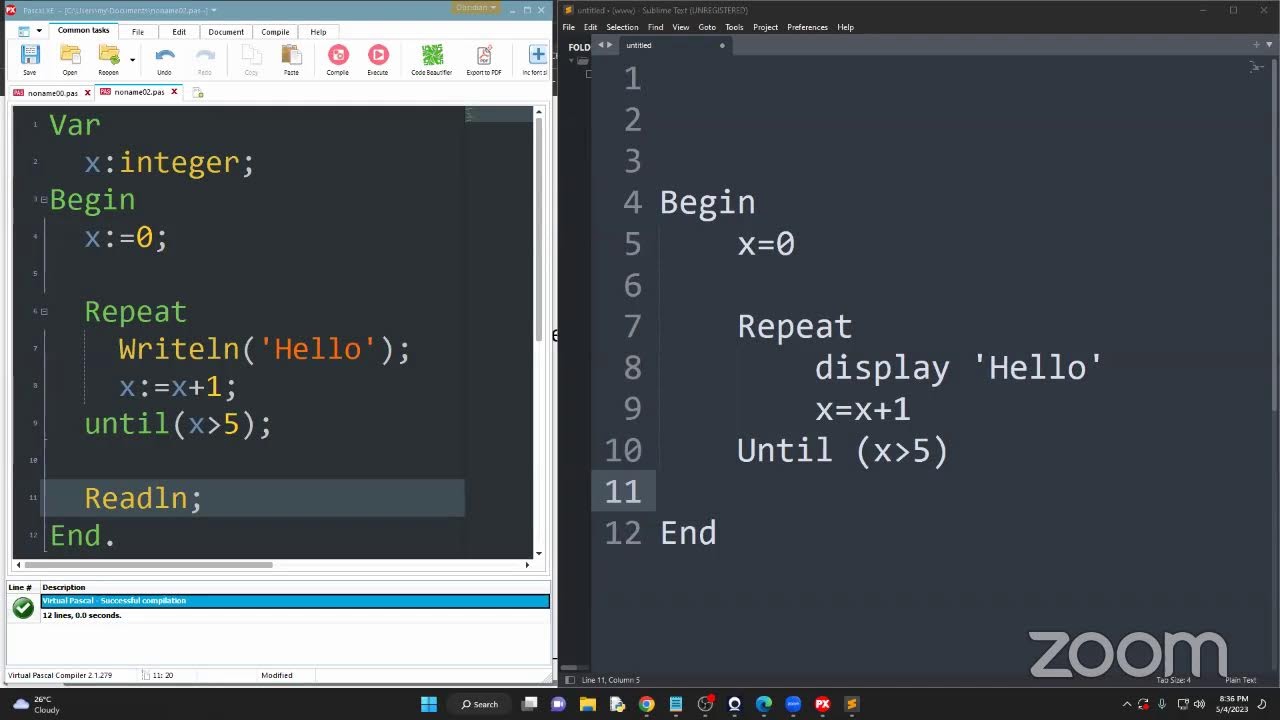Open the Obsidian theme dropdown in title bar

click(476, 8)
